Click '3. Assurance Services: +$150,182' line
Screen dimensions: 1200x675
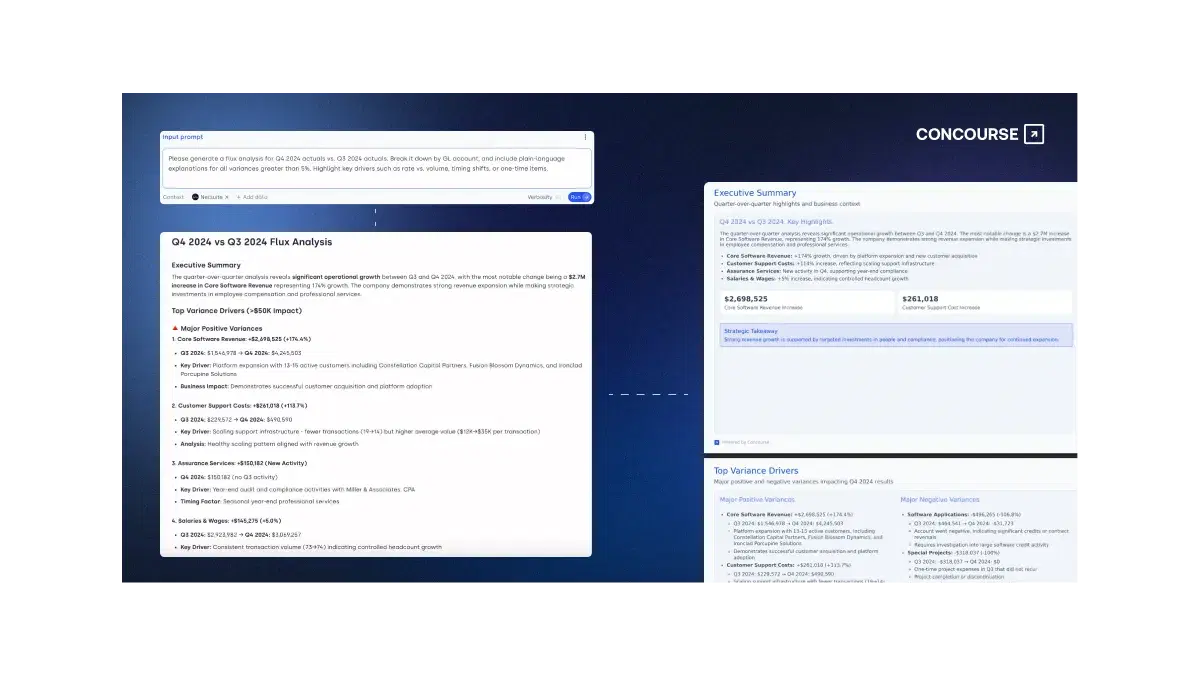tap(239, 463)
